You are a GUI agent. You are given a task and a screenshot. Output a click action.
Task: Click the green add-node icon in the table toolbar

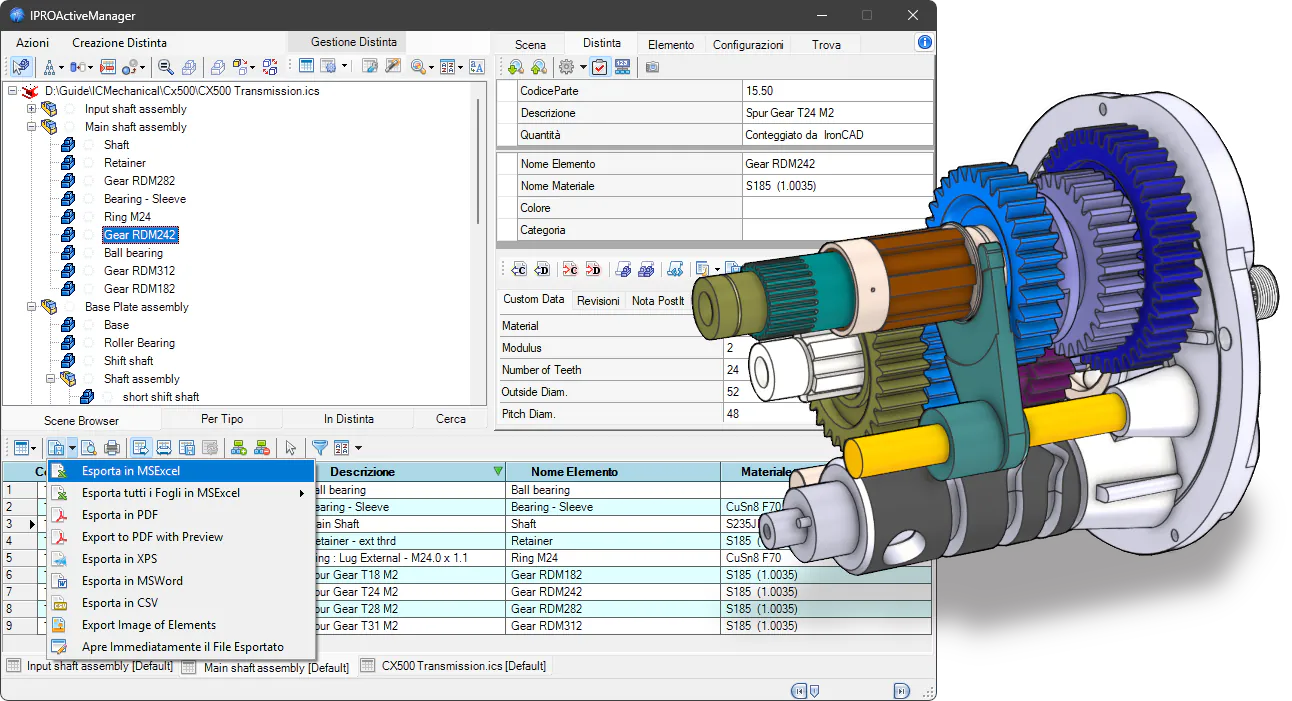pyautogui.click(x=239, y=448)
